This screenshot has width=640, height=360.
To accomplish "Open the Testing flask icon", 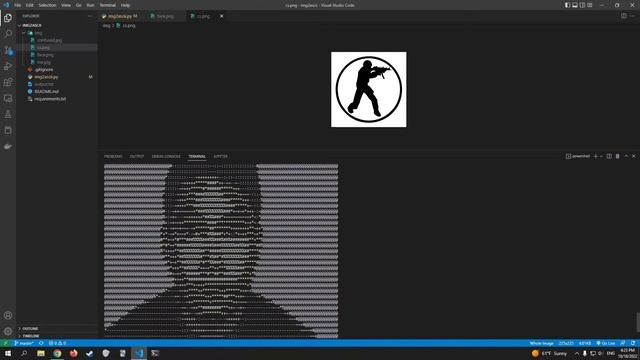I will (x=8, y=114).
